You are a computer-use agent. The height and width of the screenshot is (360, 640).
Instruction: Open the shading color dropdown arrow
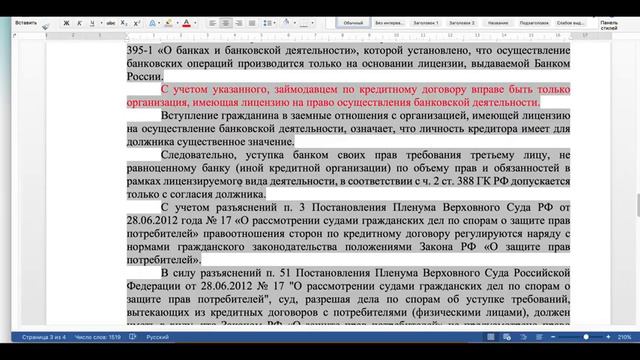click(x=295, y=23)
